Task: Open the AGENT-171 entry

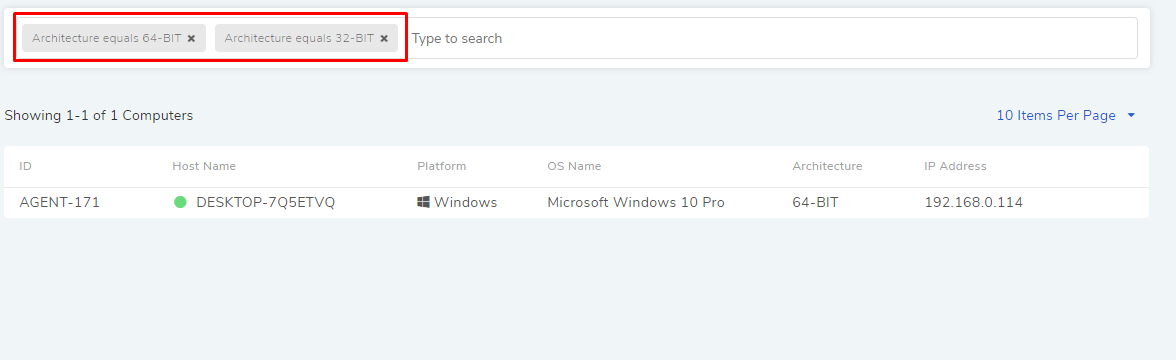Action: point(59,202)
